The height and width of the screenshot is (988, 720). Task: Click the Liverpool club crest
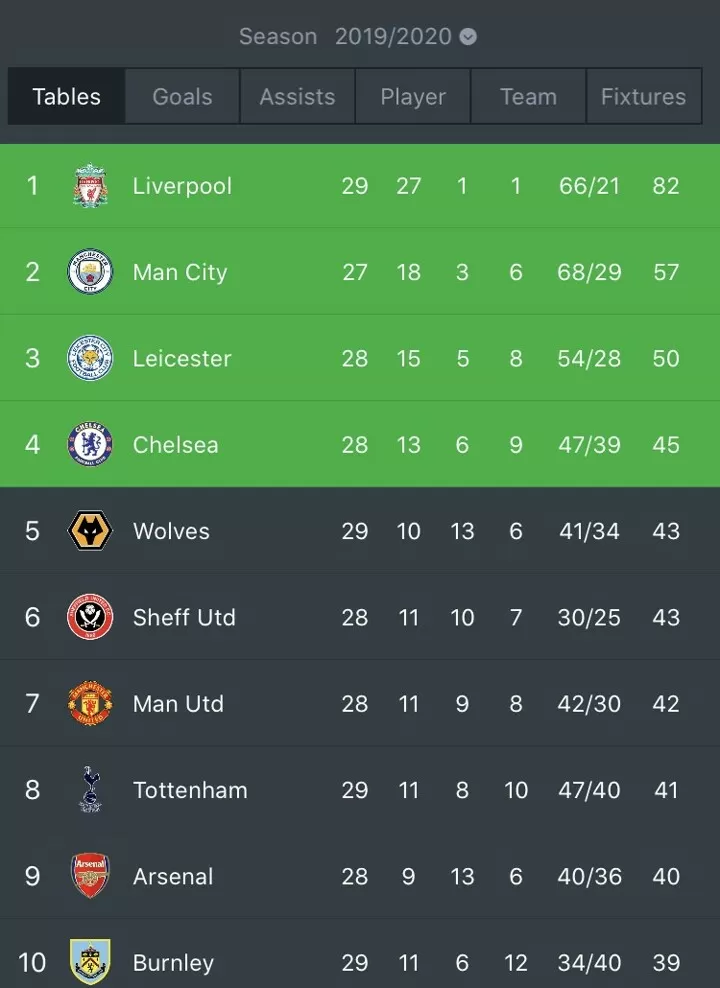[90, 186]
